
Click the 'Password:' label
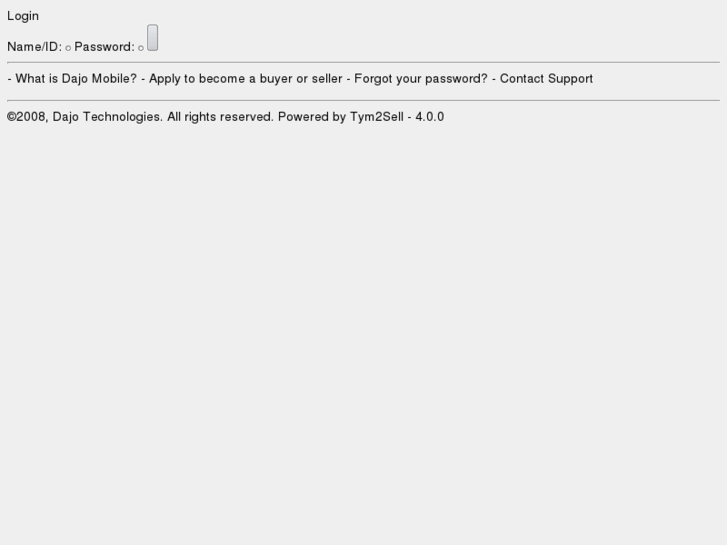point(111,47)
